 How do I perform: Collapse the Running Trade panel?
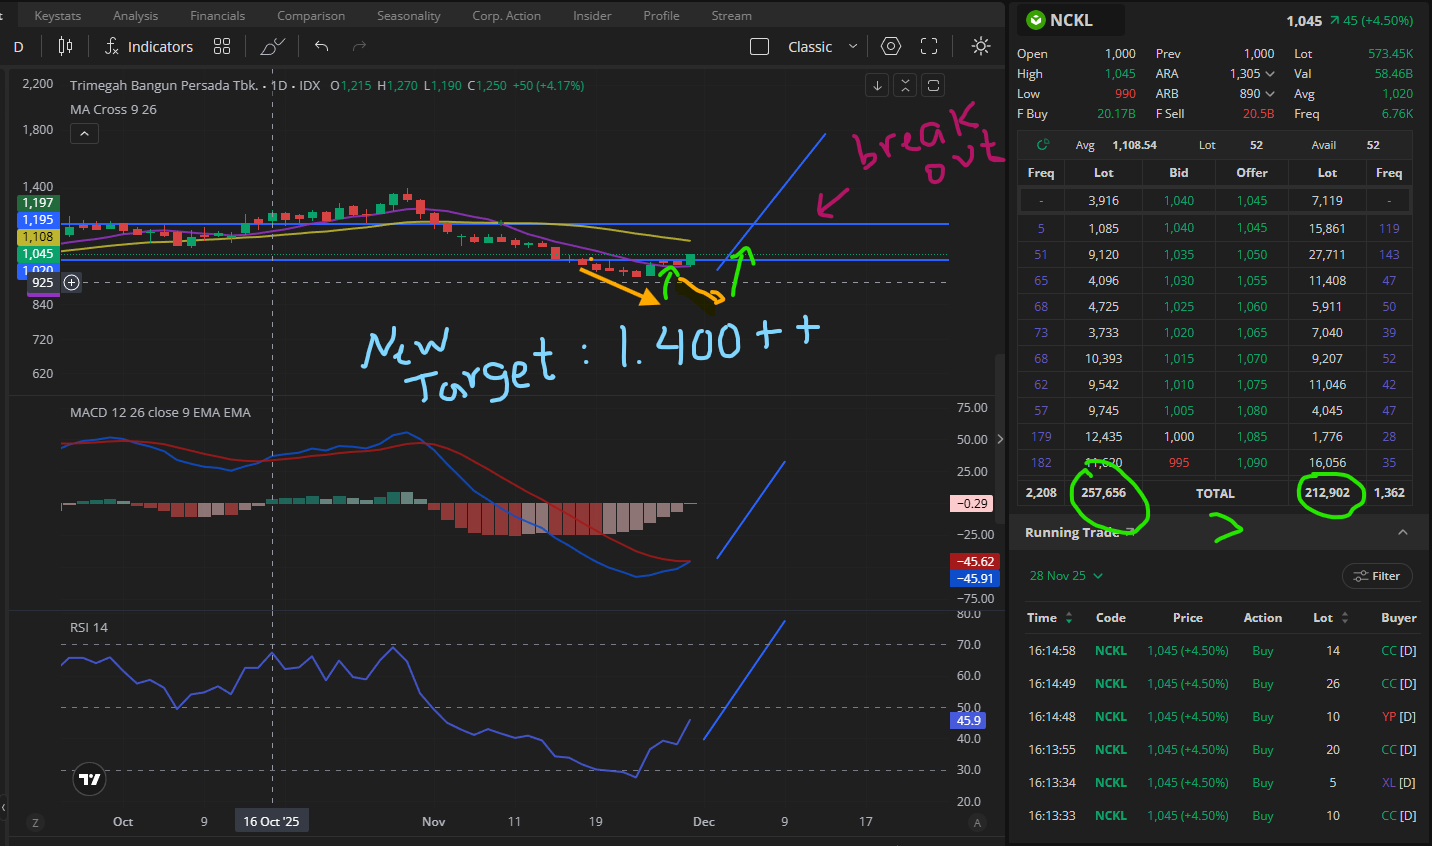(x=1402, y=532)
